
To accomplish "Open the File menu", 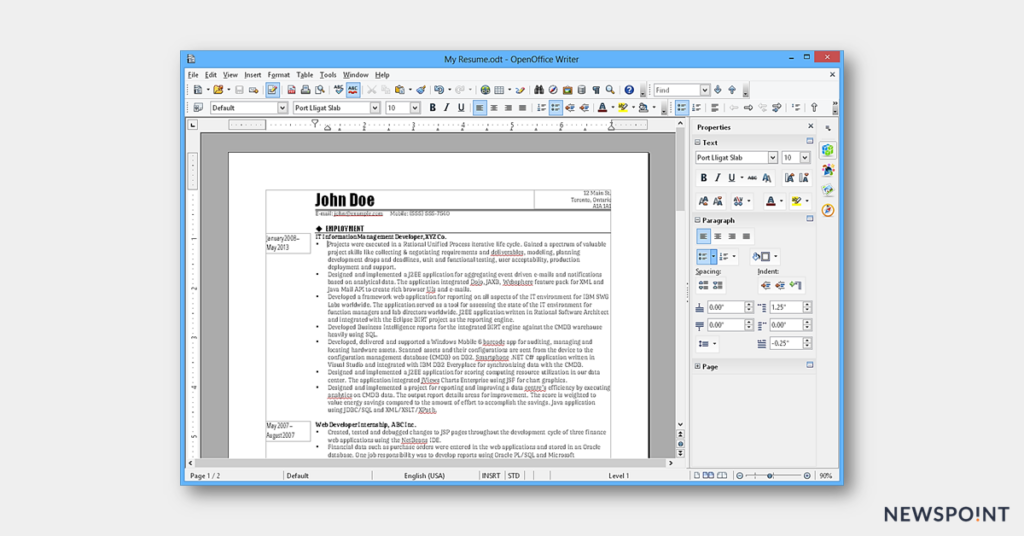I will coord(193,75).
